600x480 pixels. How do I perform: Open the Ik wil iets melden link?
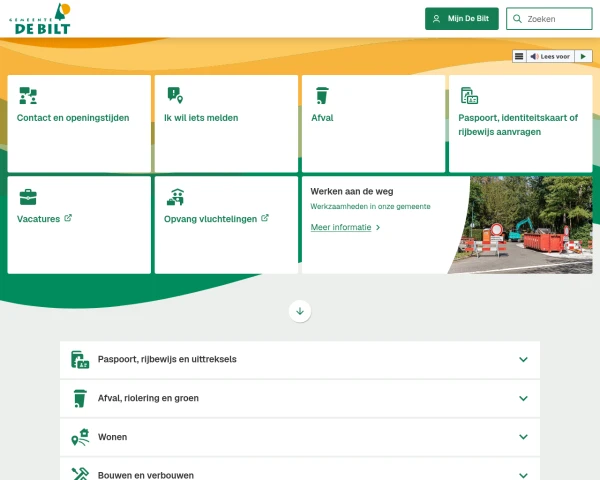[201, 118]
